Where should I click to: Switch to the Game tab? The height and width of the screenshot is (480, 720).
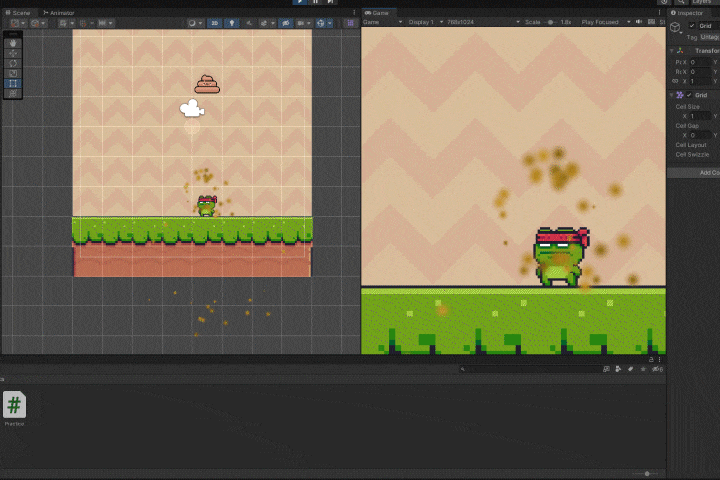377,13
